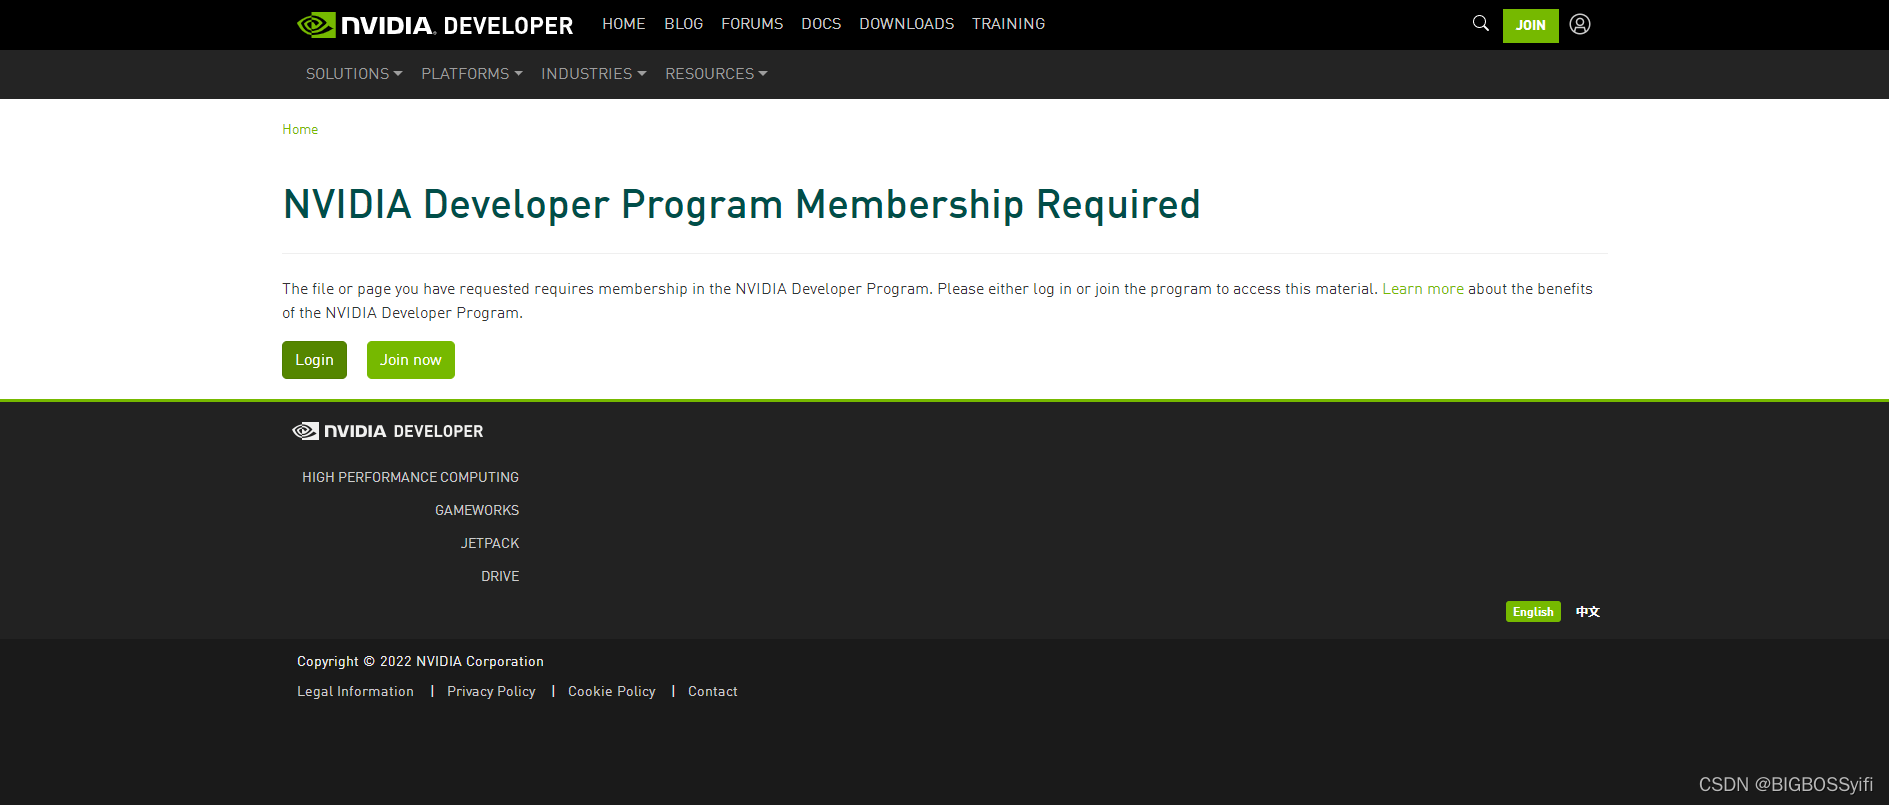Select English language option

[x=1533, y=612]
